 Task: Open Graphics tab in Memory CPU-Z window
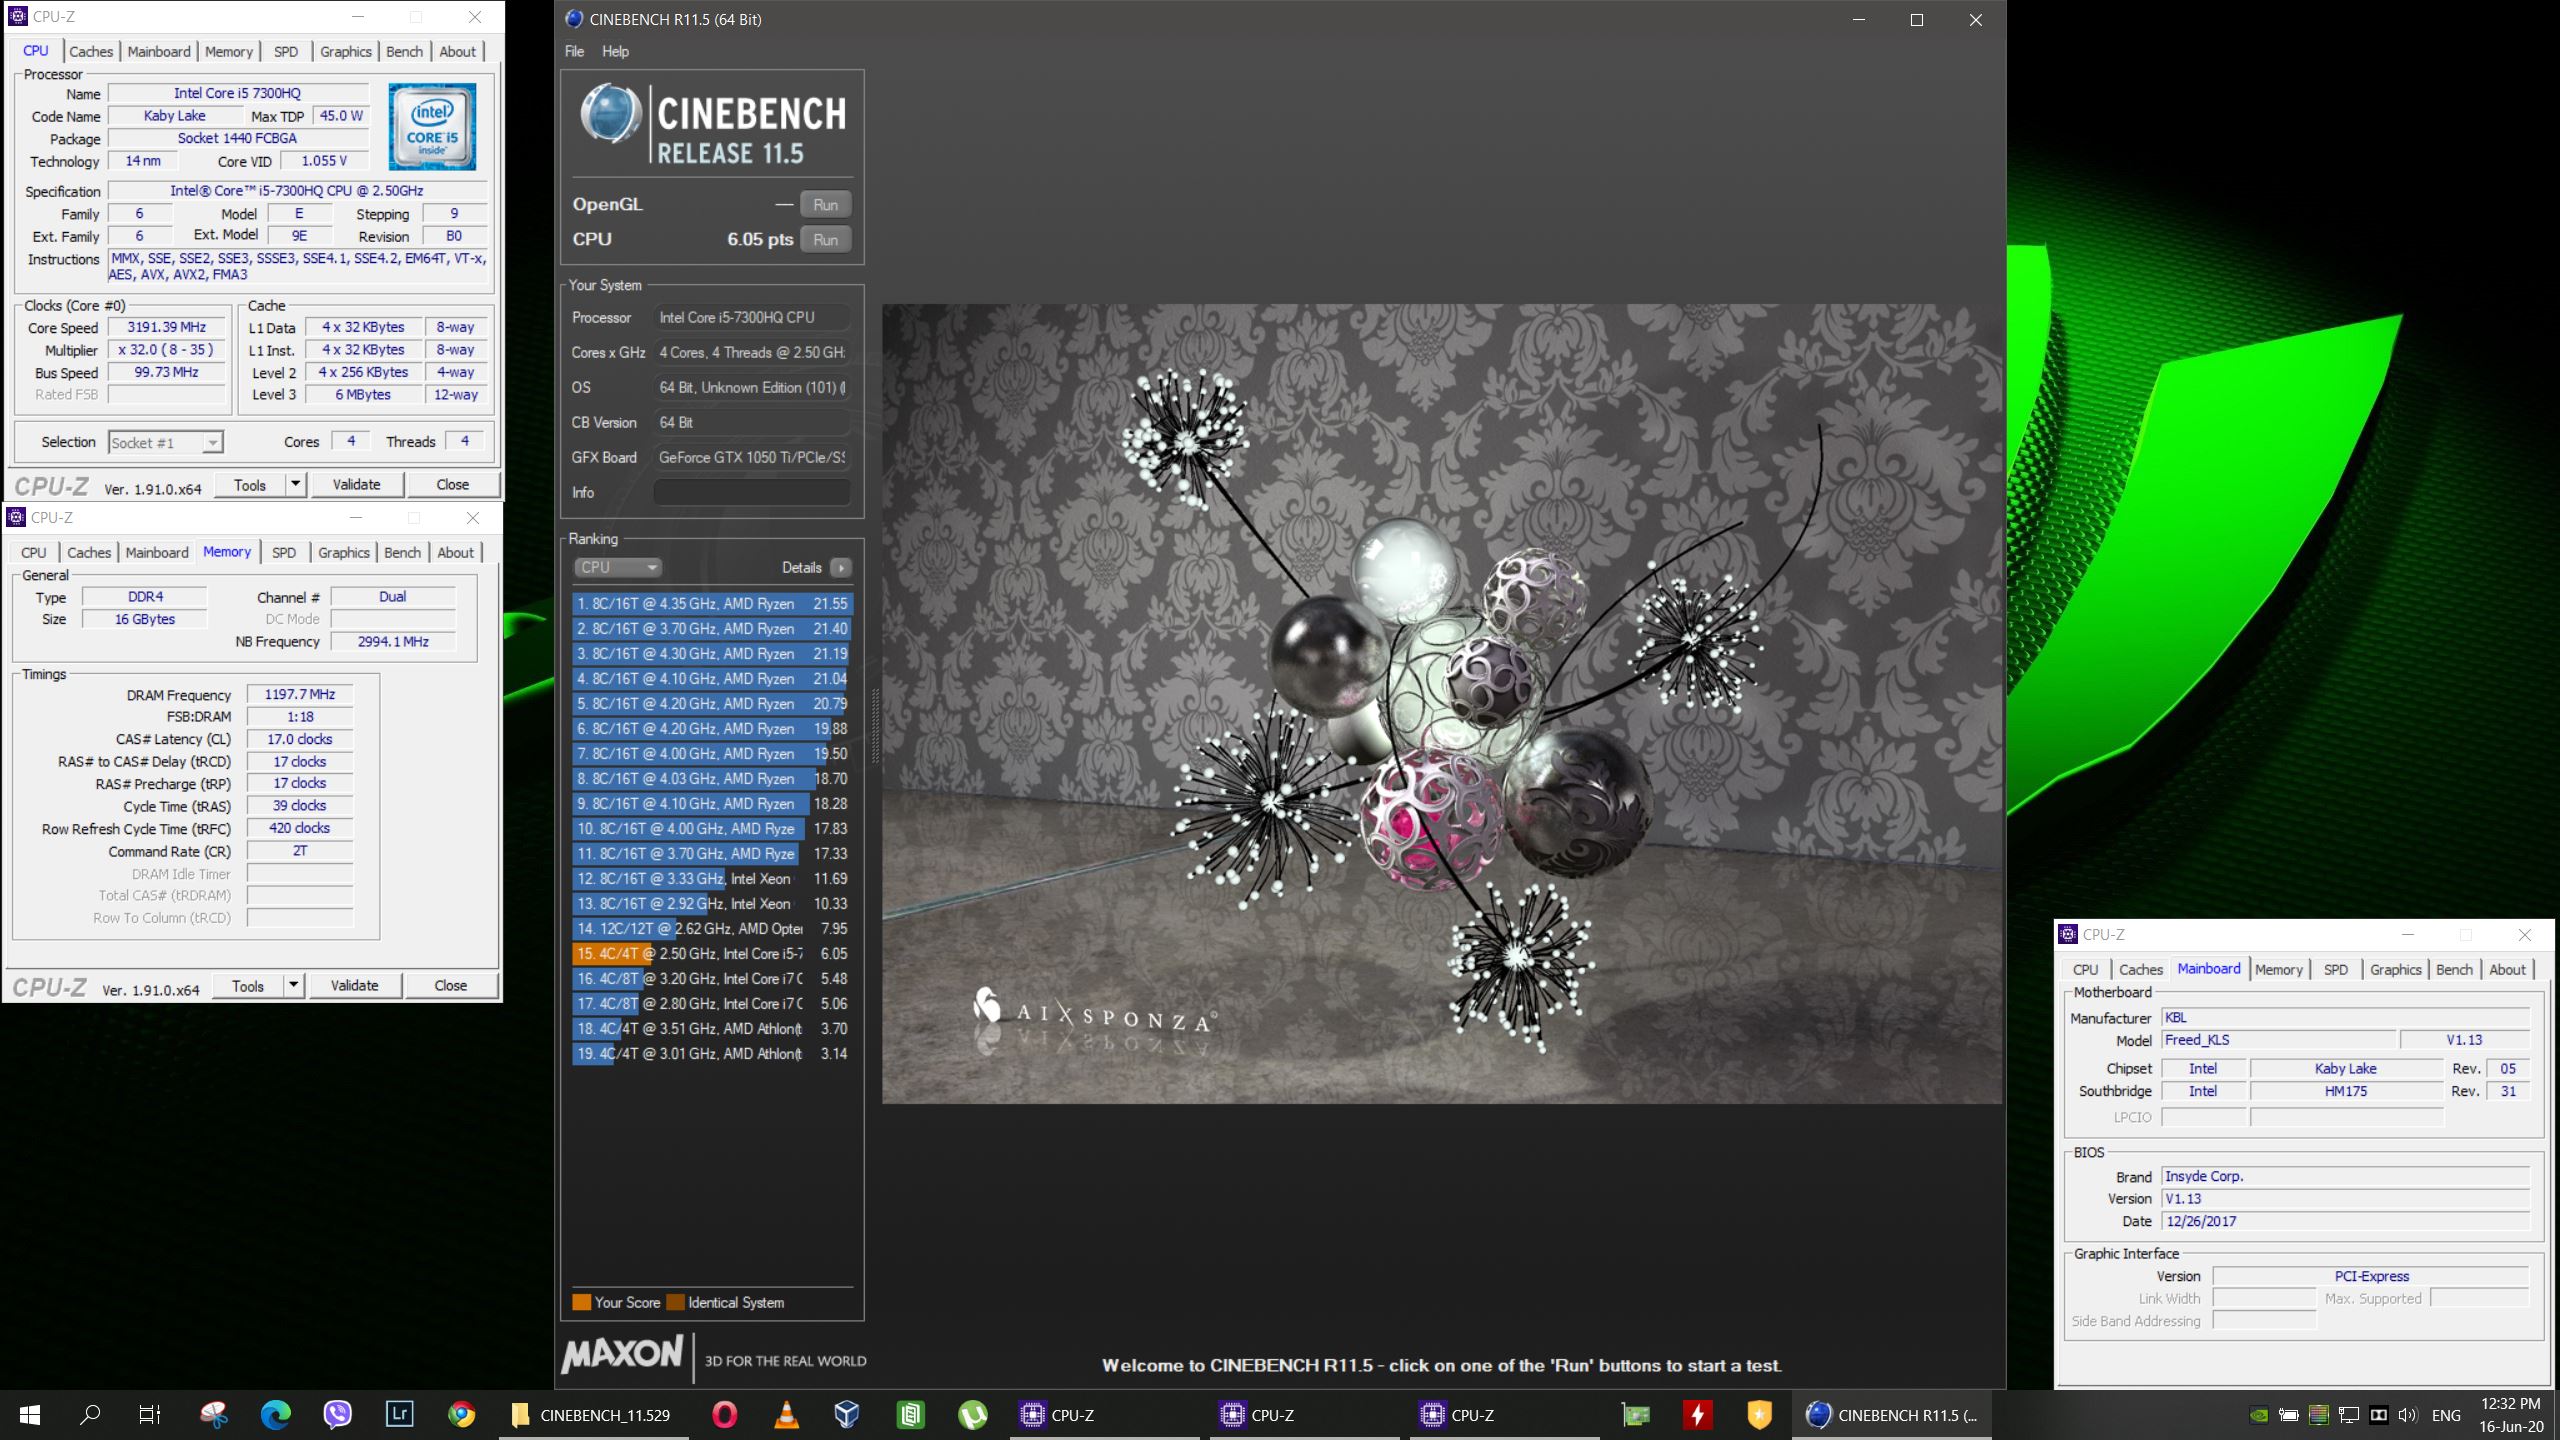click(344, 552)
